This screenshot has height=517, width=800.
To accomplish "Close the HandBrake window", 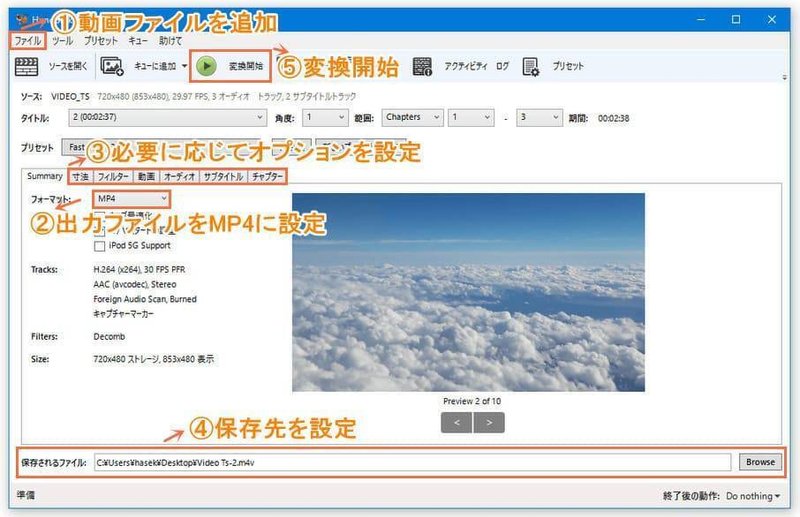I will [x=771, y=19].
